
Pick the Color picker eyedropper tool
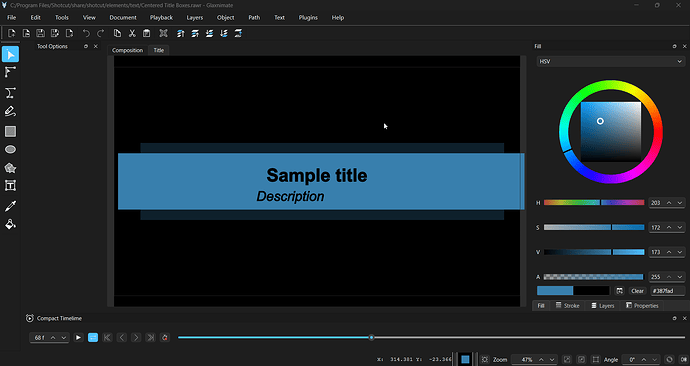(x=11, y=206)
